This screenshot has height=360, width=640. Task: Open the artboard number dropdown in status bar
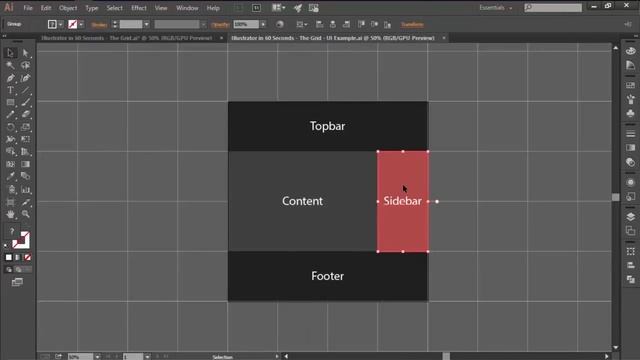tap(147, 357)
